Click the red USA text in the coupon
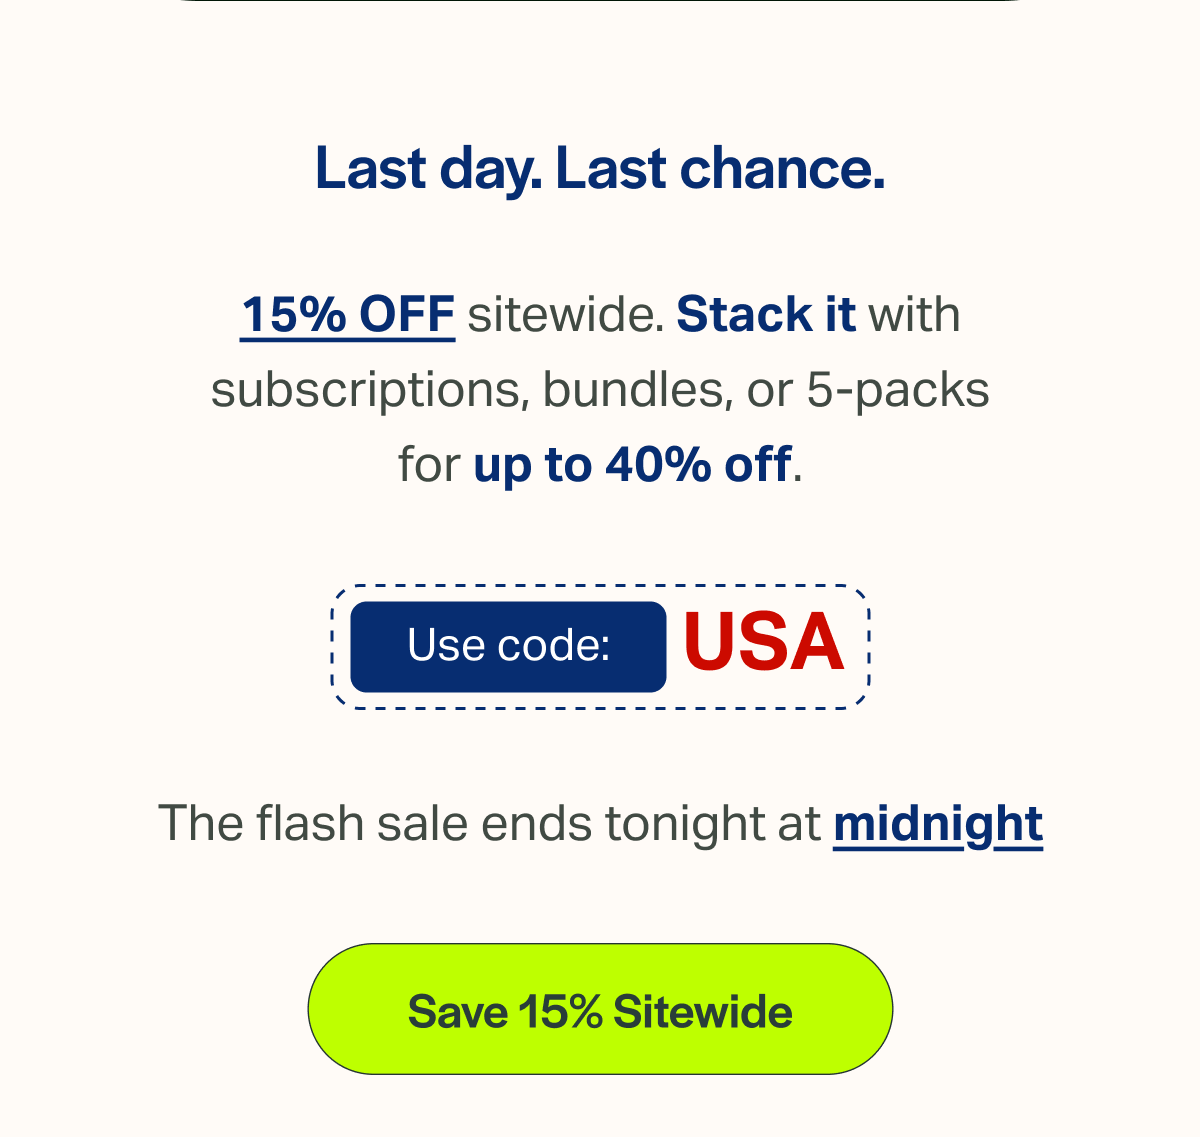Screen dimensions: 1200x1137 click(763, 645)
